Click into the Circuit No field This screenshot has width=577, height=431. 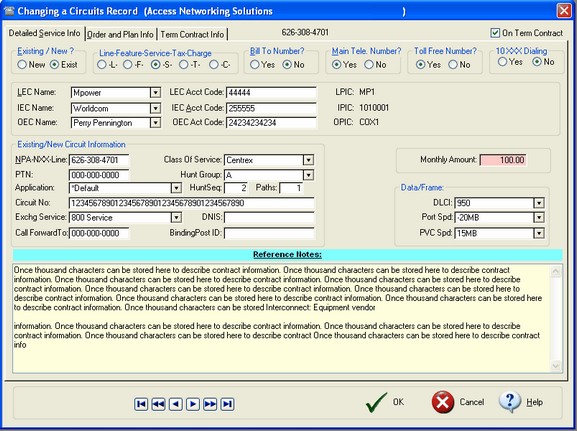(191, 203)
